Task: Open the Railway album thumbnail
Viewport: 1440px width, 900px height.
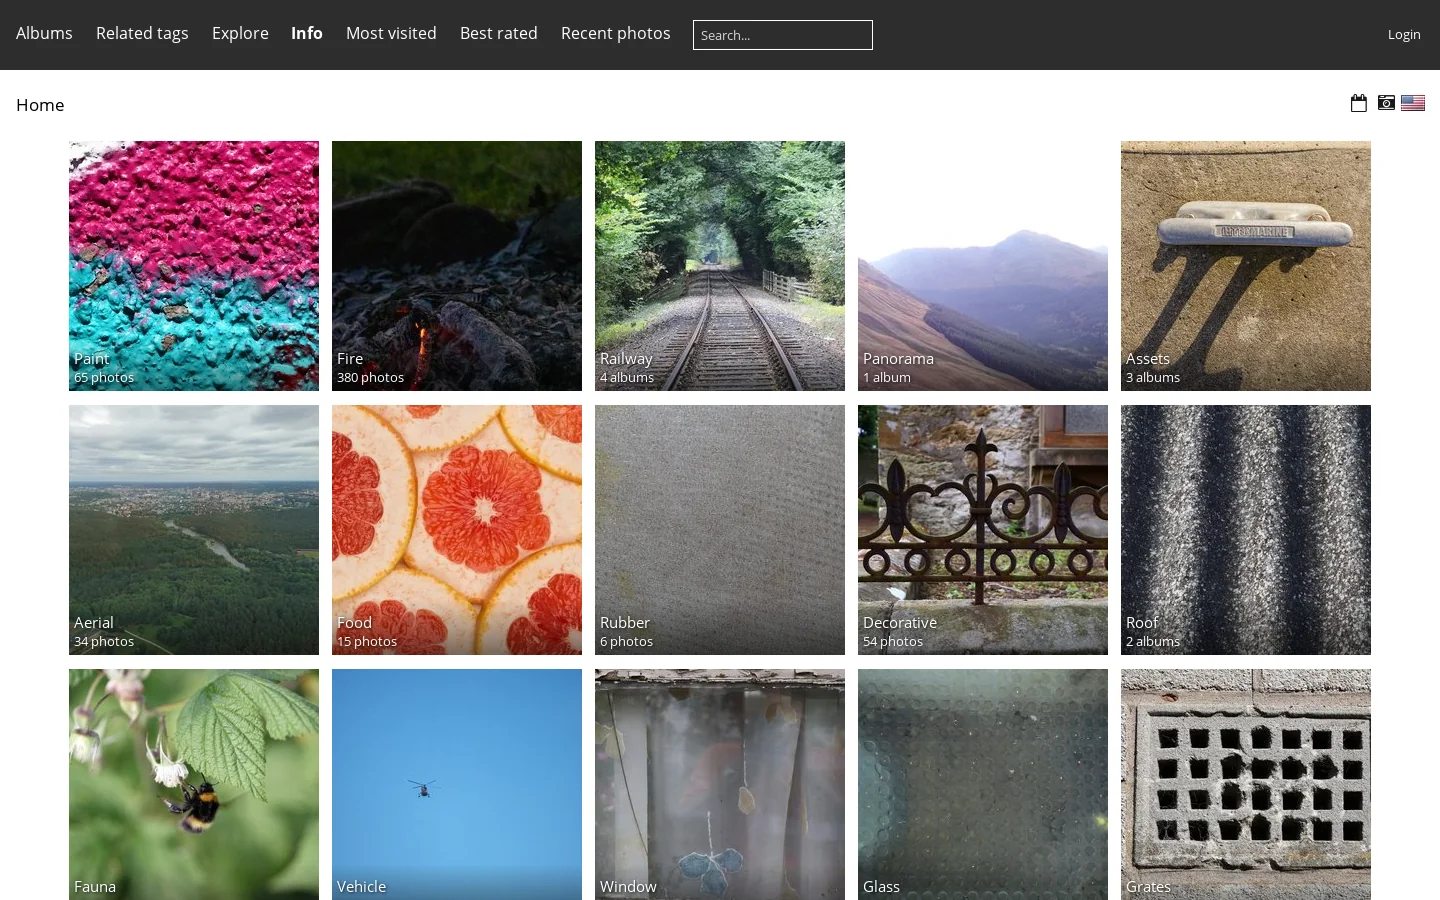Action: tap(720, 266)
